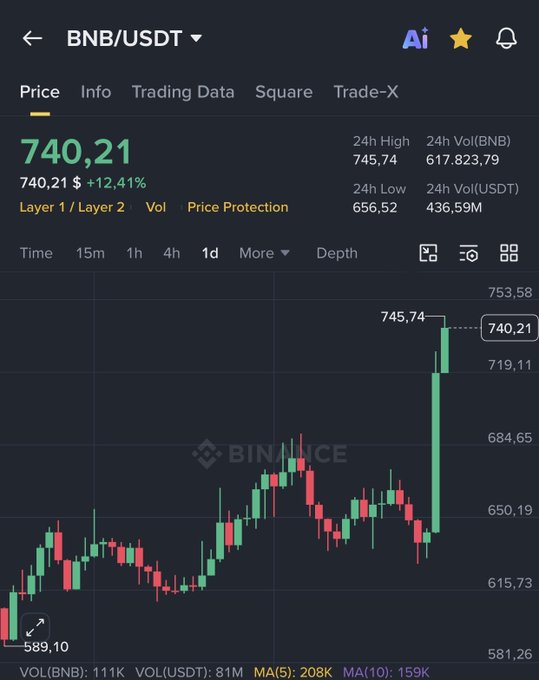
Task: Tap the Price Protection label
Action: [x=238, y=207]
